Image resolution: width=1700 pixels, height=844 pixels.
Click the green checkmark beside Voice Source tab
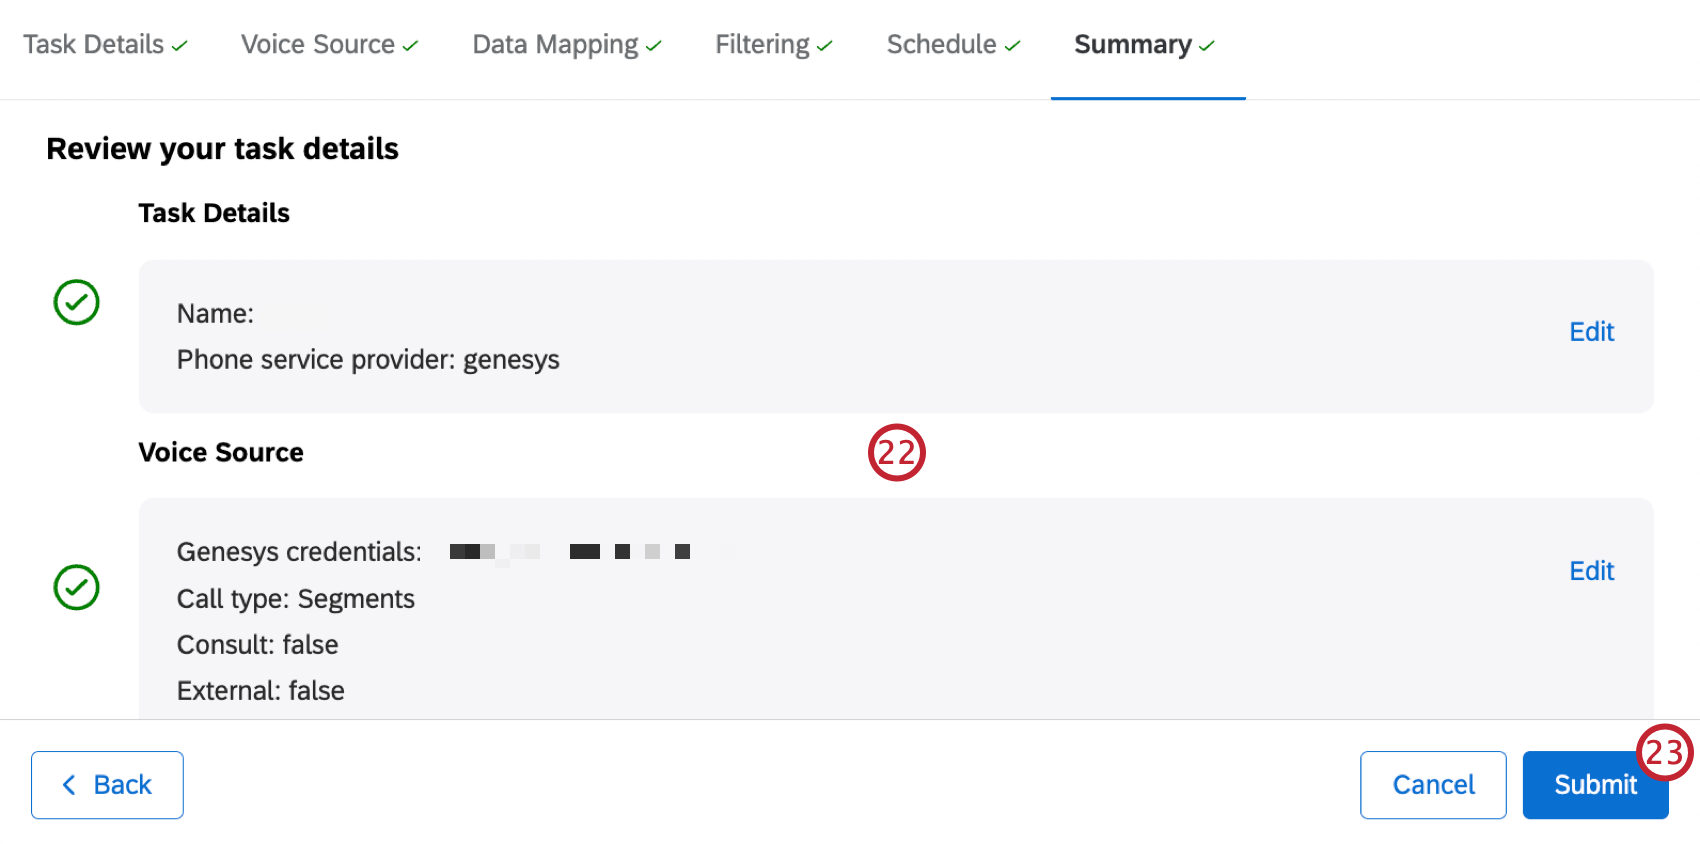pos(410,44)
